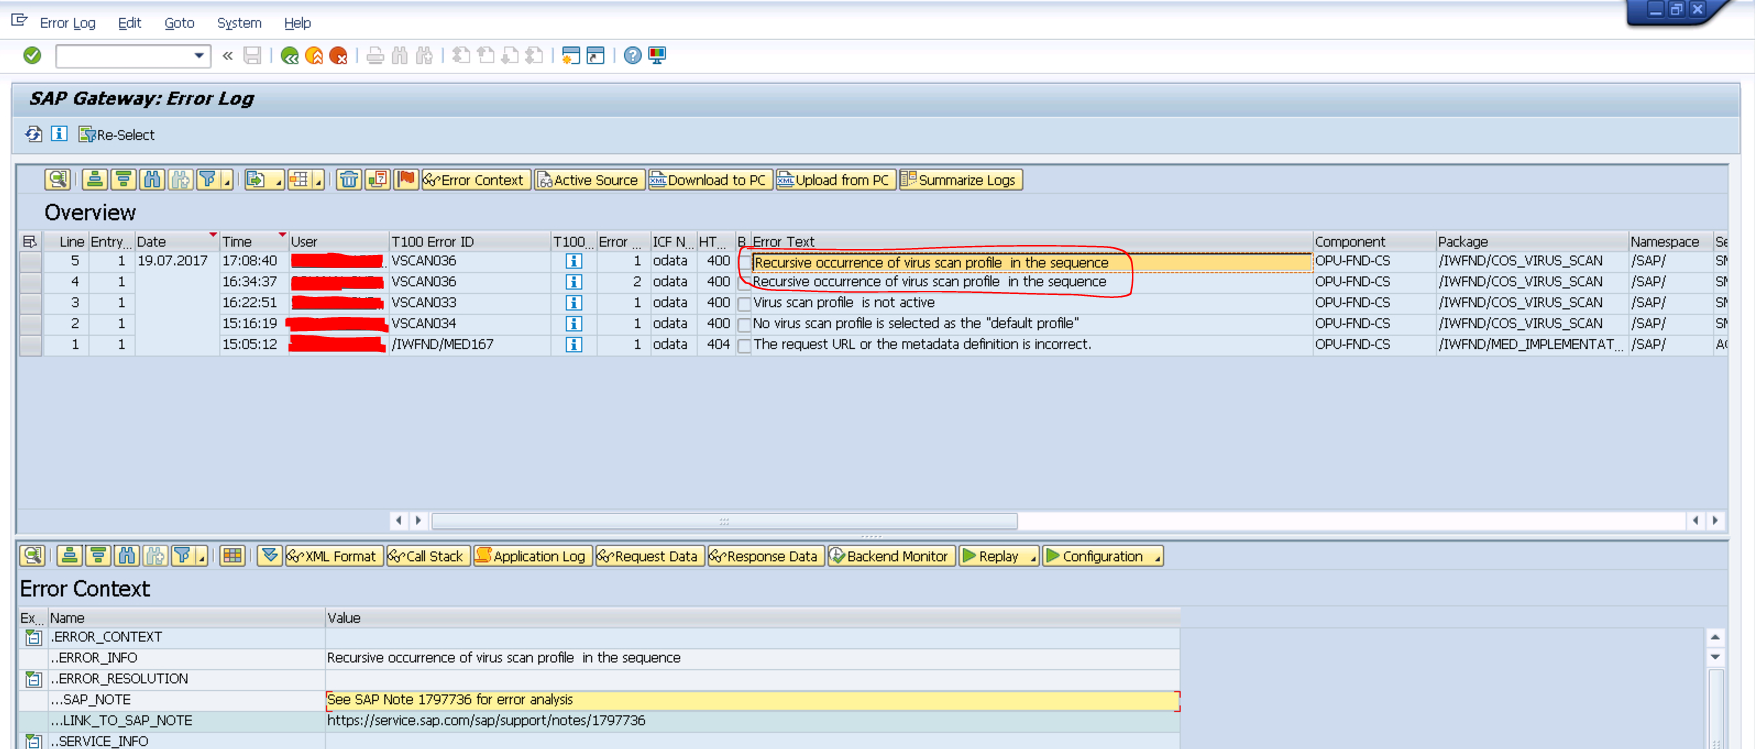Screen dimensions: 1755x749
Task: Collapse the ..ERROR_RESOLUTION node
Action: 33,679
